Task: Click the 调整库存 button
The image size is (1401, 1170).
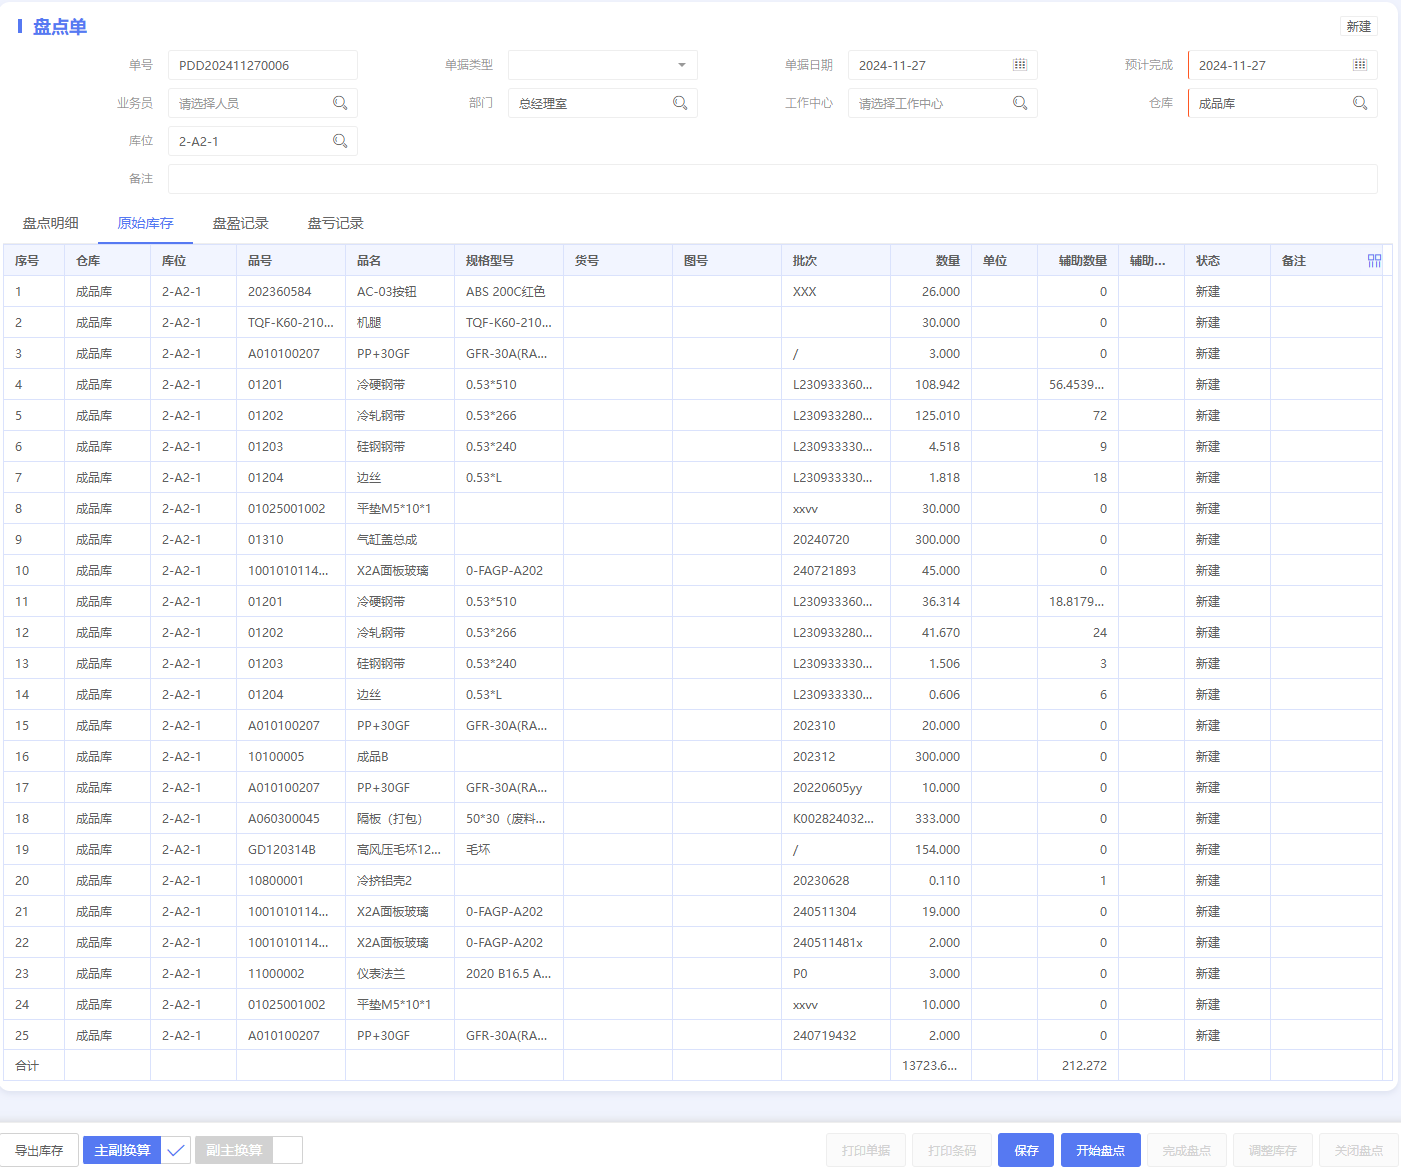Action: pyautogui.click(x=1273, y=1150)
